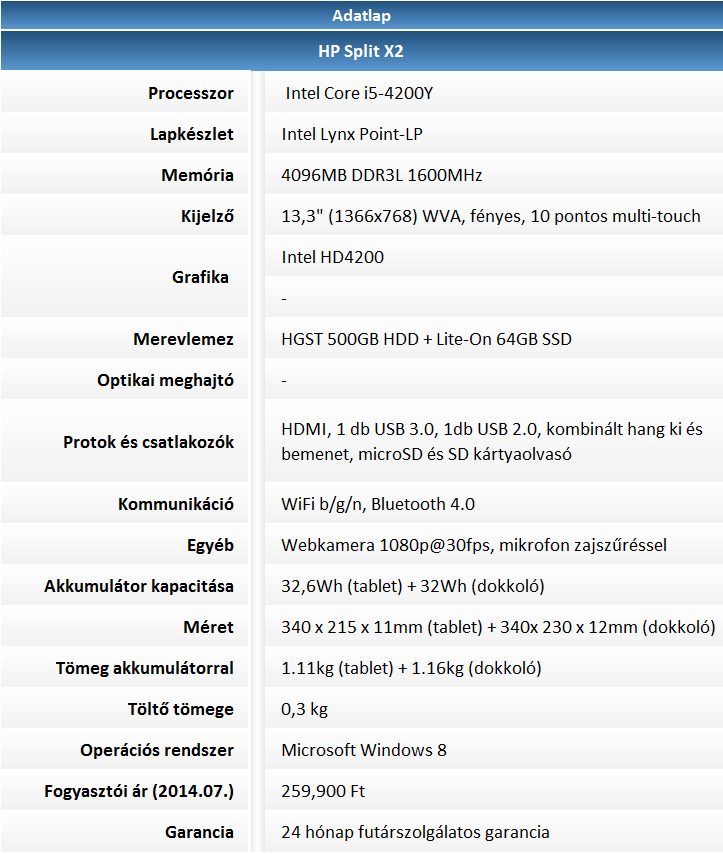The width and height of the screenshot is (723, 854).
Task: Click the Töltő tömege label
Action: [x=180, y=709]
